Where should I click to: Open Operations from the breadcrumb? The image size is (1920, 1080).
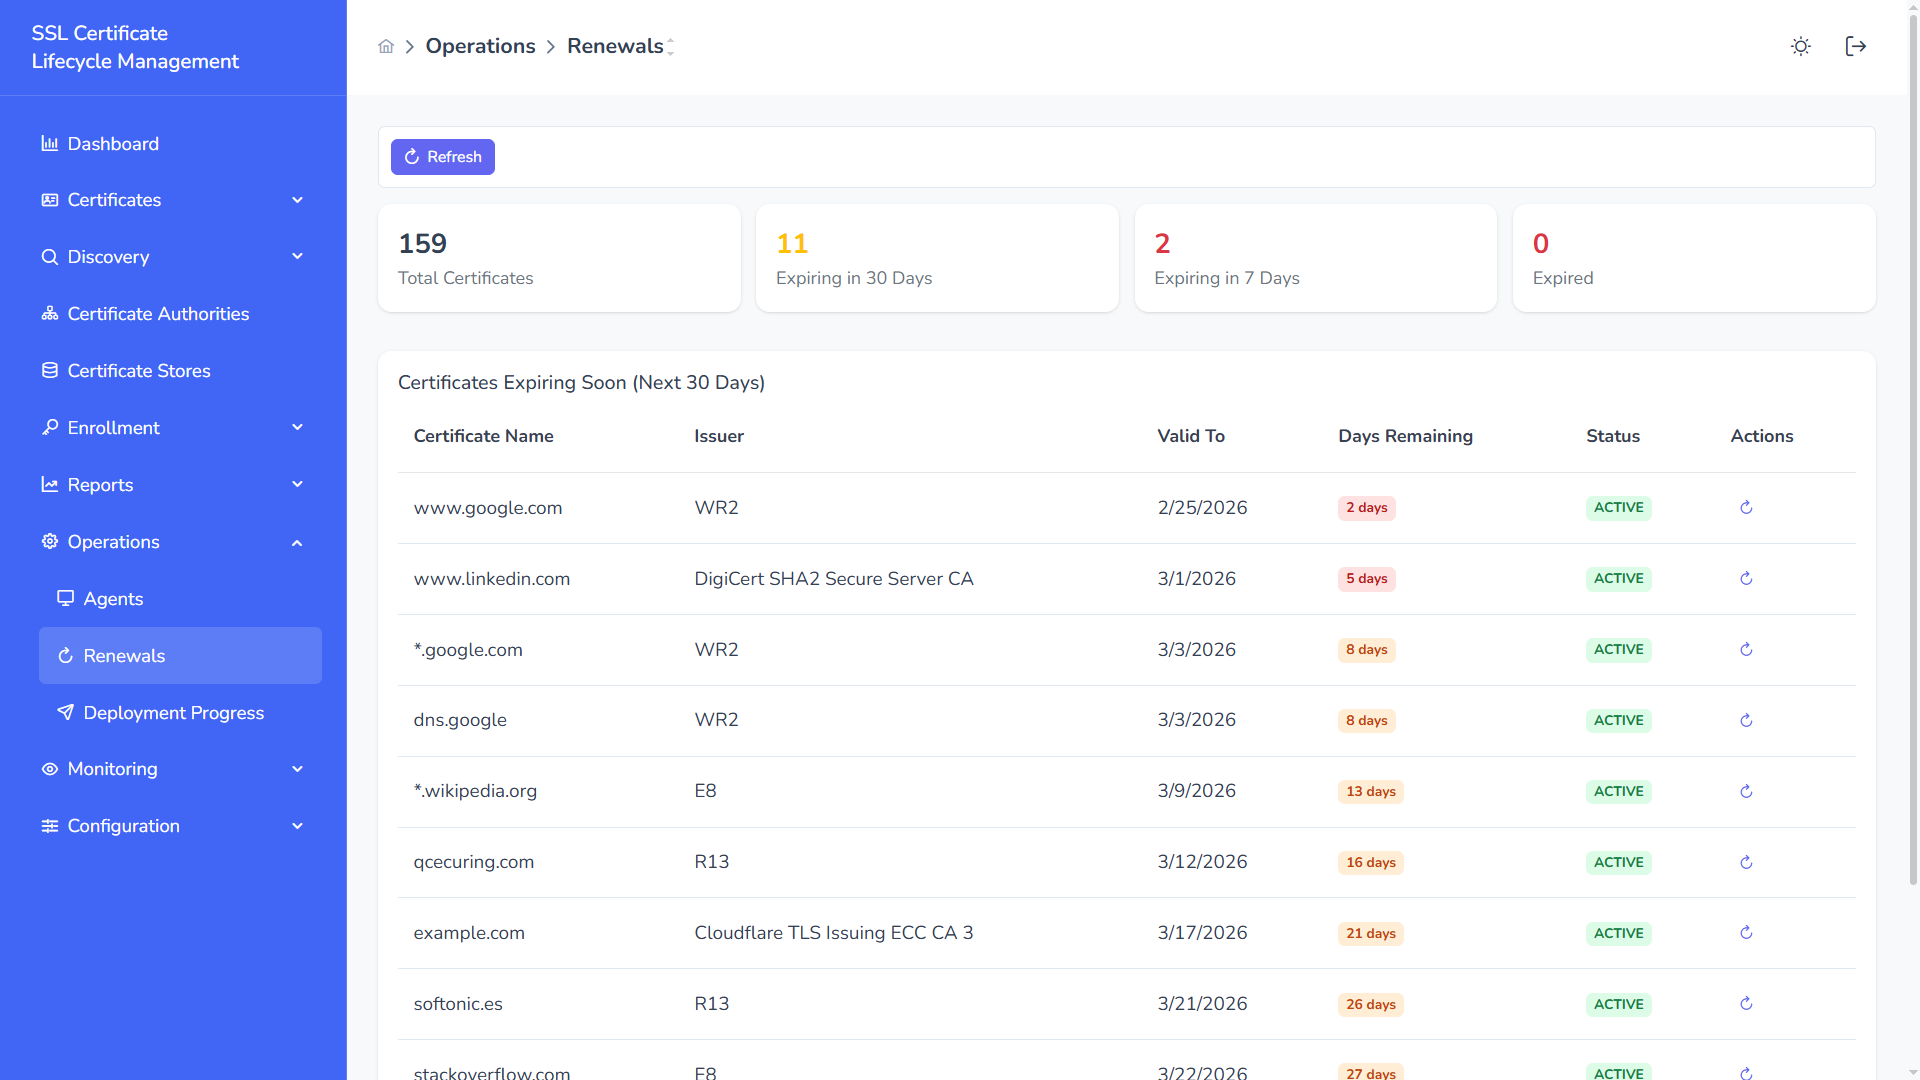click(x=480, y=46)
